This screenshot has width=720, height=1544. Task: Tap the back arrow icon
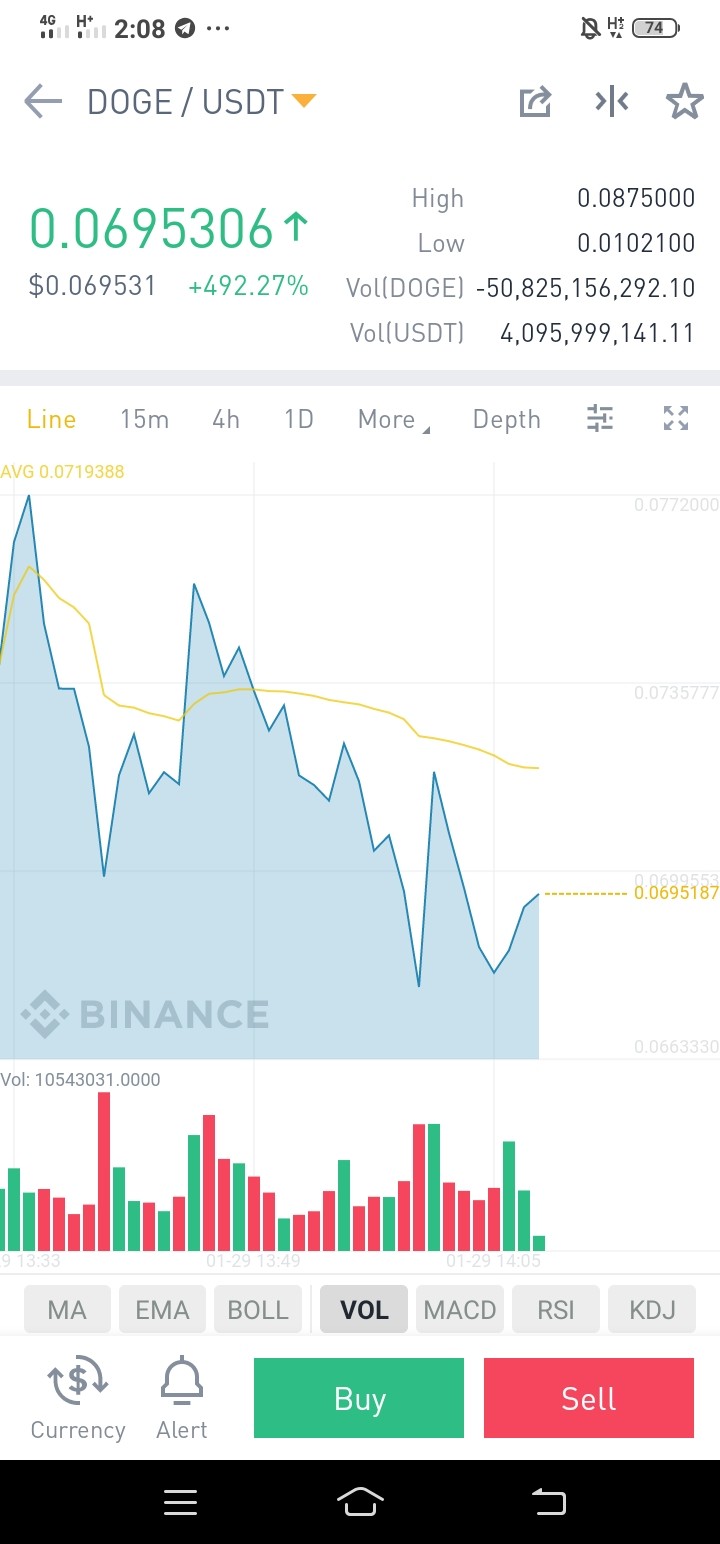(x=43, y=102)
